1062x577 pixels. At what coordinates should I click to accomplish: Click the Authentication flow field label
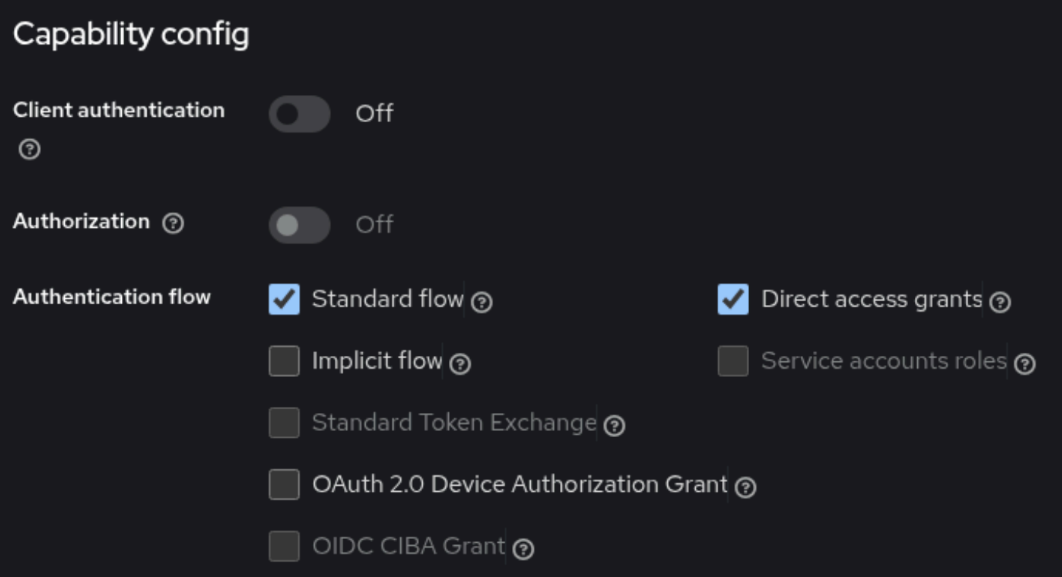112,297
